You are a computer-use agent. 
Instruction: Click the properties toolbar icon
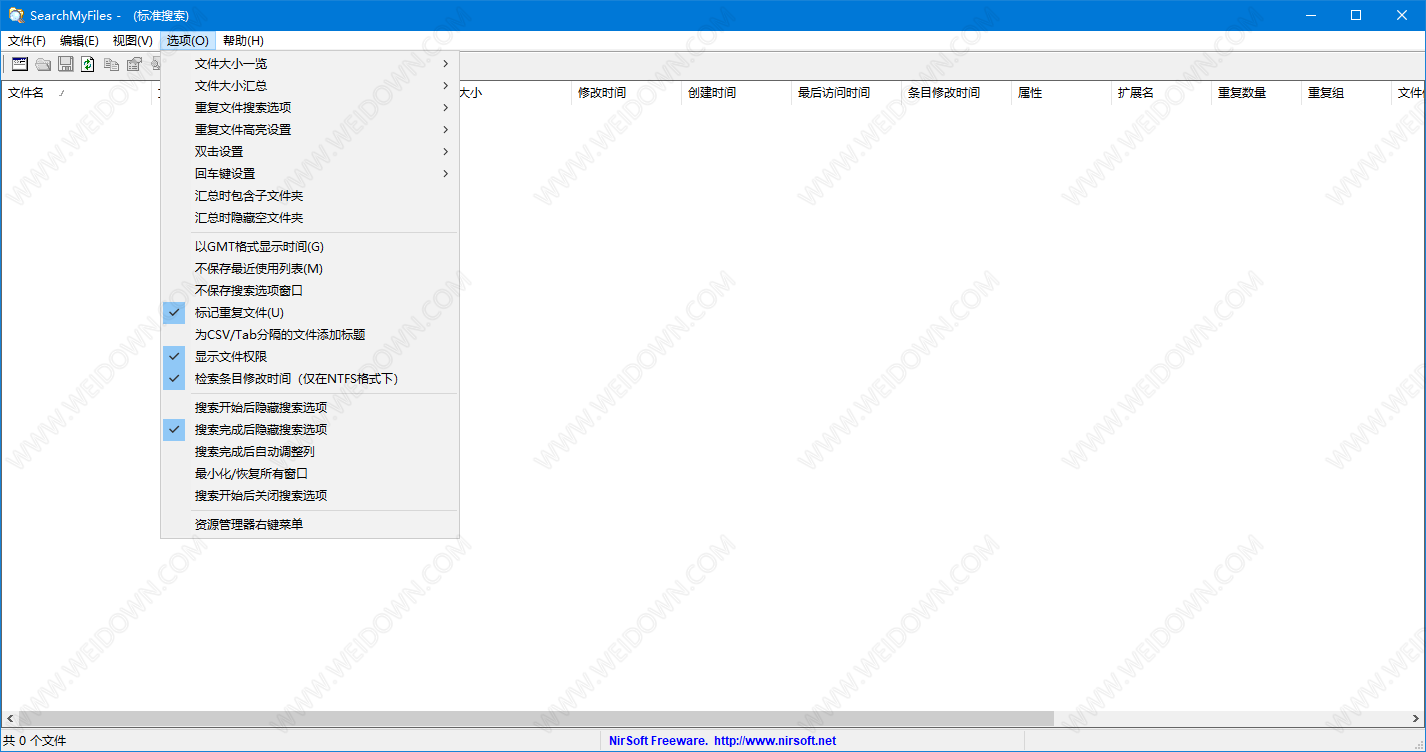(x=134, y=64)
